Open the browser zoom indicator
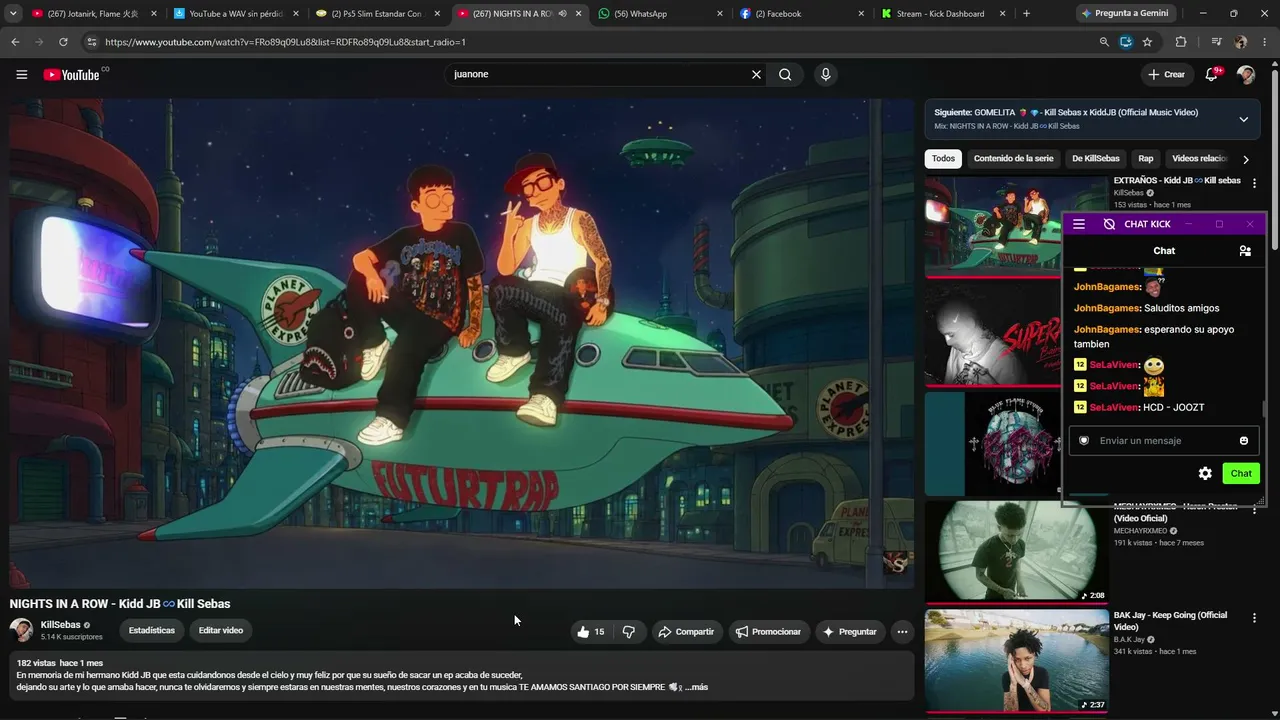1280x720 pixels. click(x=1104, y=42)
